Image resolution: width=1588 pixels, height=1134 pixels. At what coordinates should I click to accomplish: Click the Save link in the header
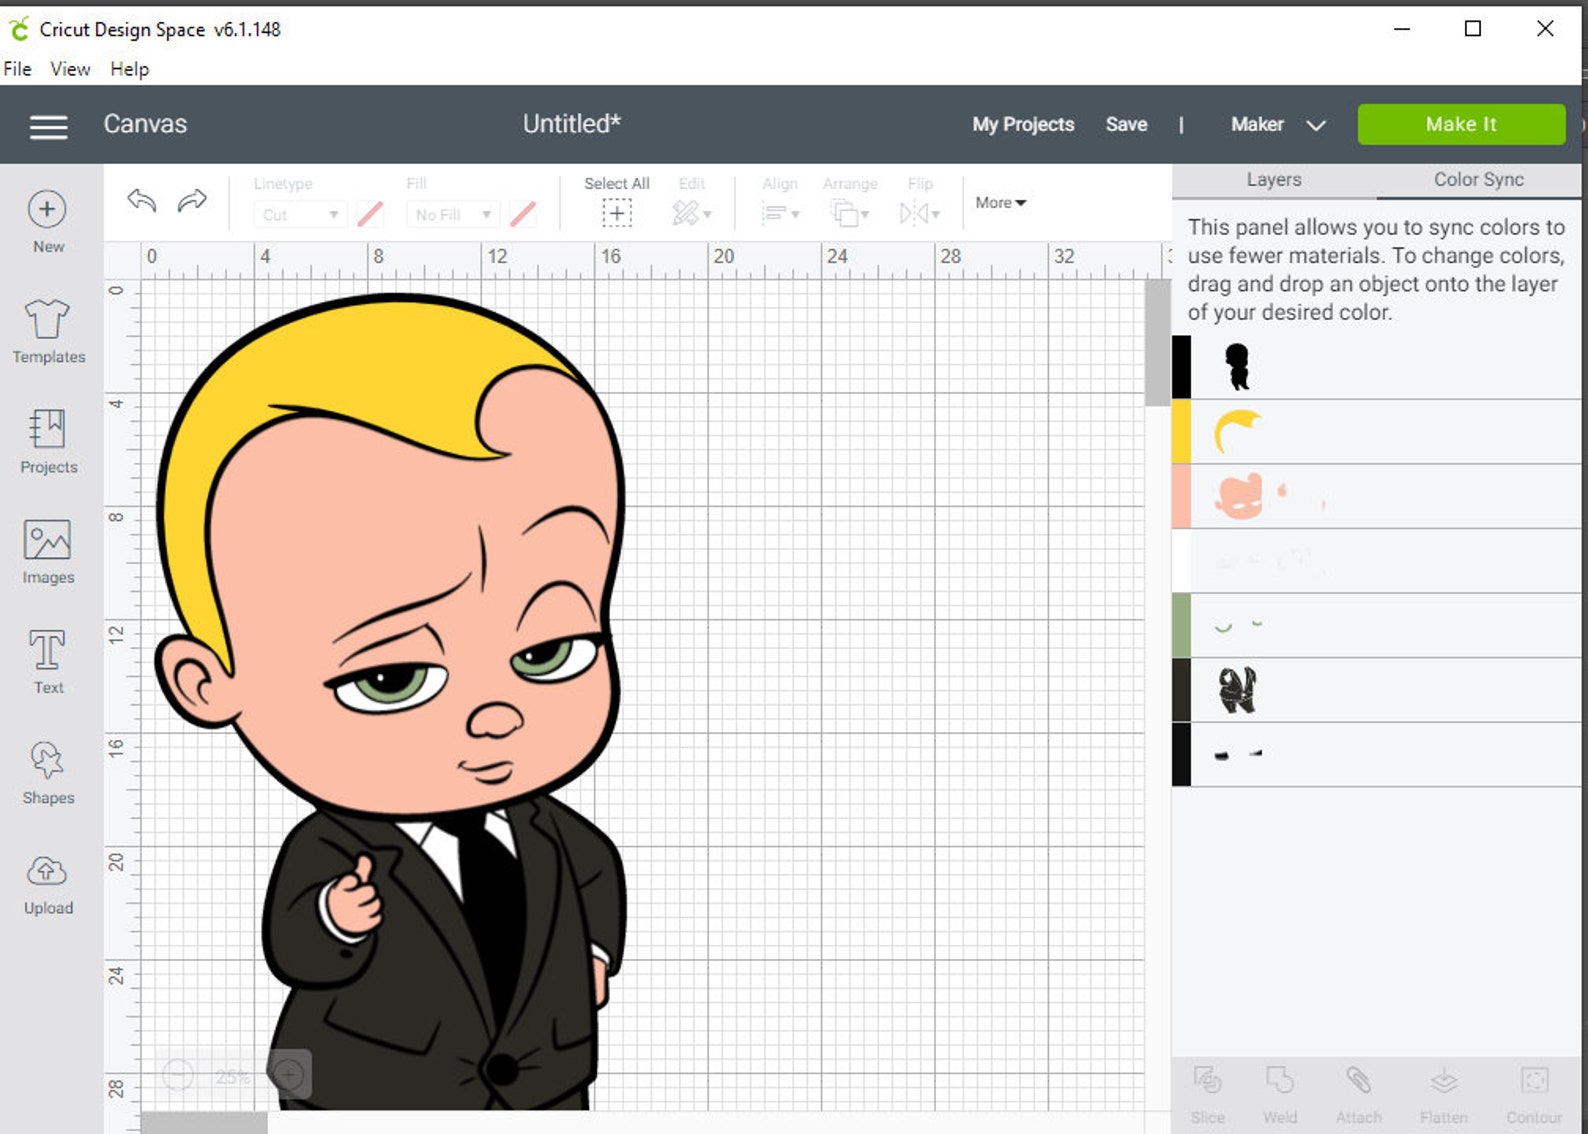coord(1126,124)
